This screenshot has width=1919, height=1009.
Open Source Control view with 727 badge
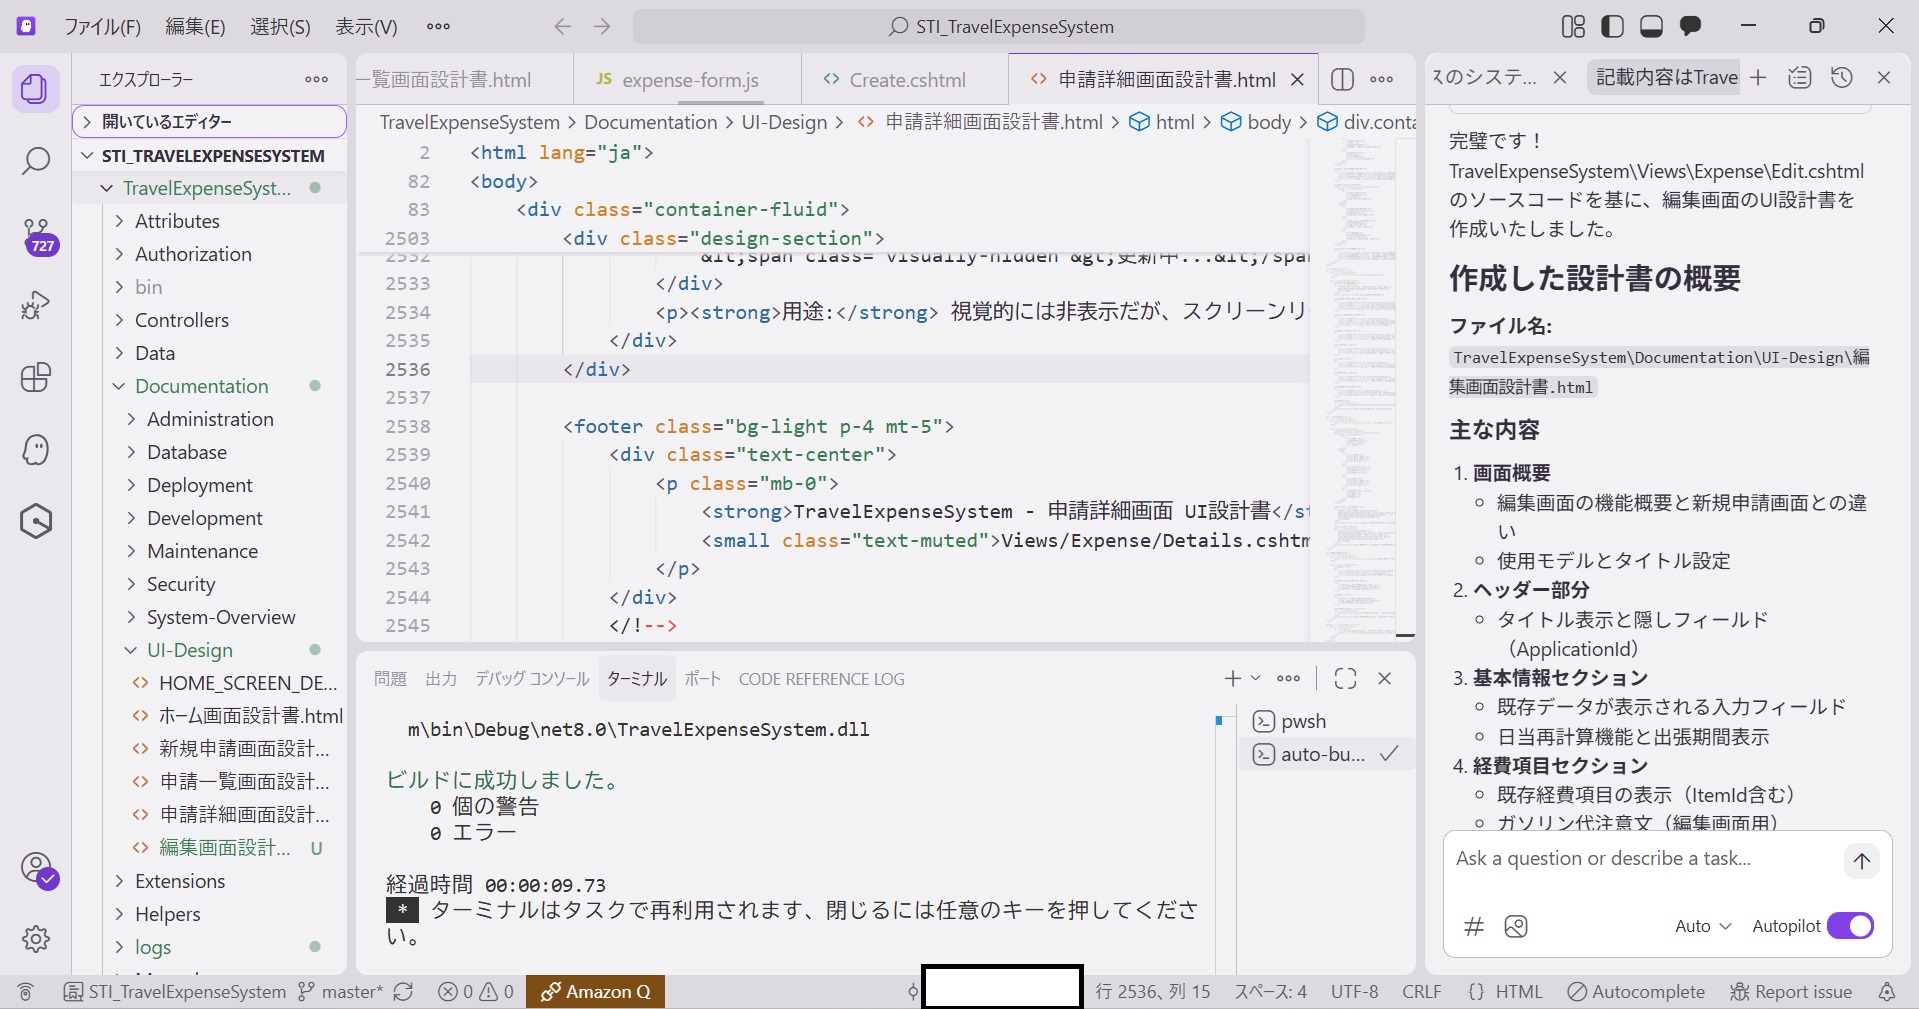(36, 235)
